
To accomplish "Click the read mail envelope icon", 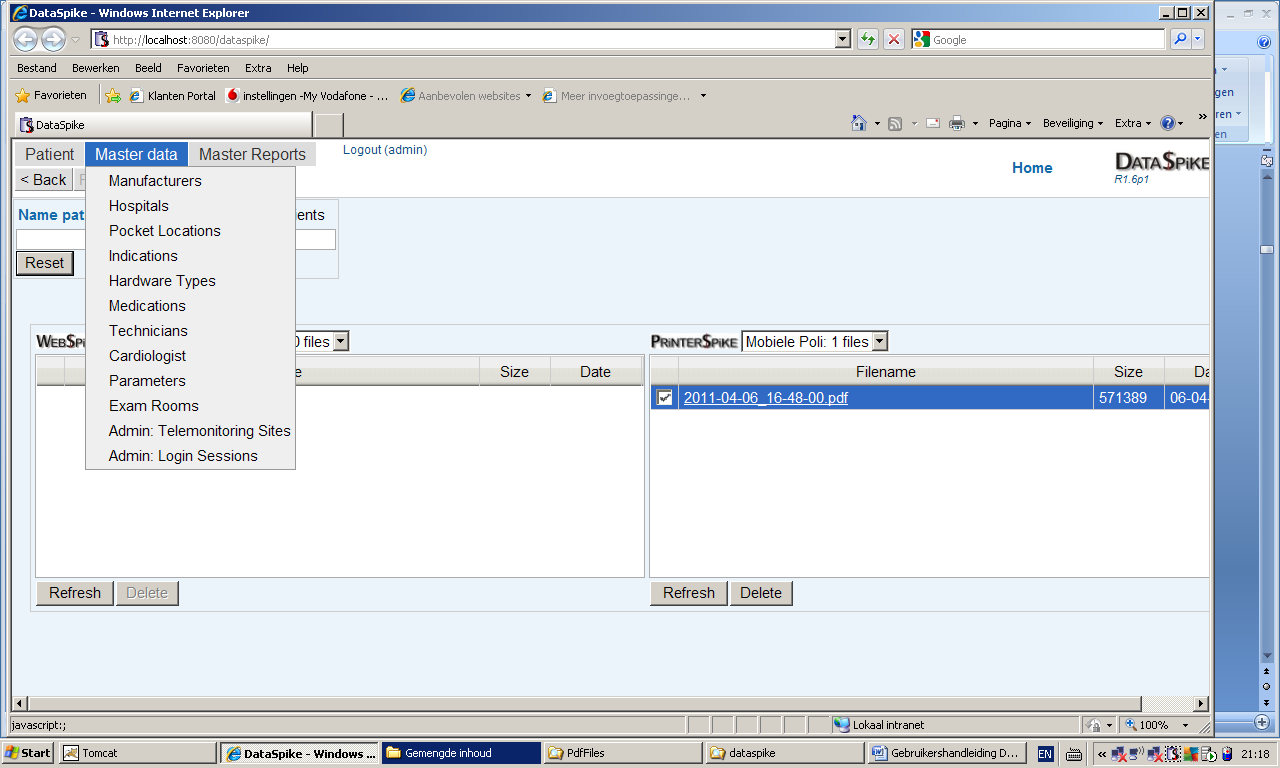I will [x=932, y=123].
